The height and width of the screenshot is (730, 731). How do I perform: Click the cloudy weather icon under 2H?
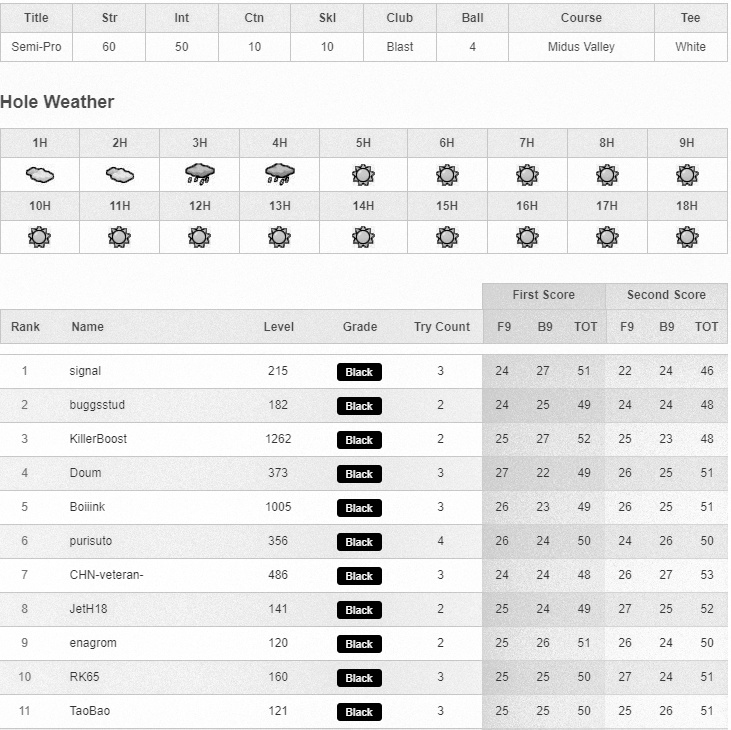coord(120,175)
